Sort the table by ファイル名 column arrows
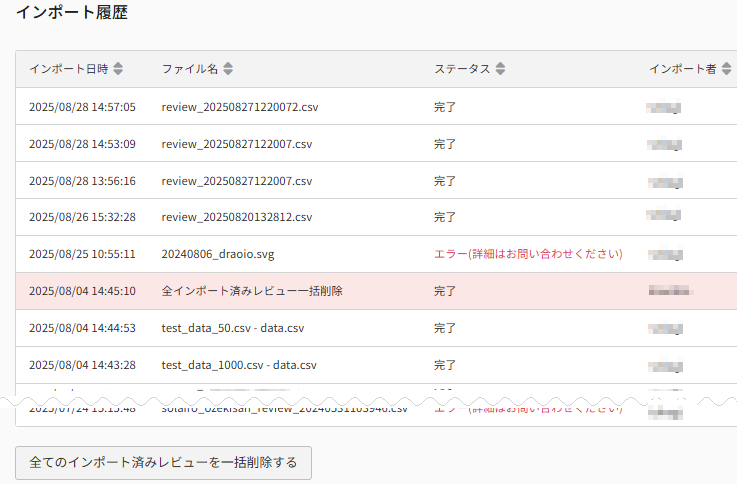This screenshot has width=737, height=484. tap(228, 69)
